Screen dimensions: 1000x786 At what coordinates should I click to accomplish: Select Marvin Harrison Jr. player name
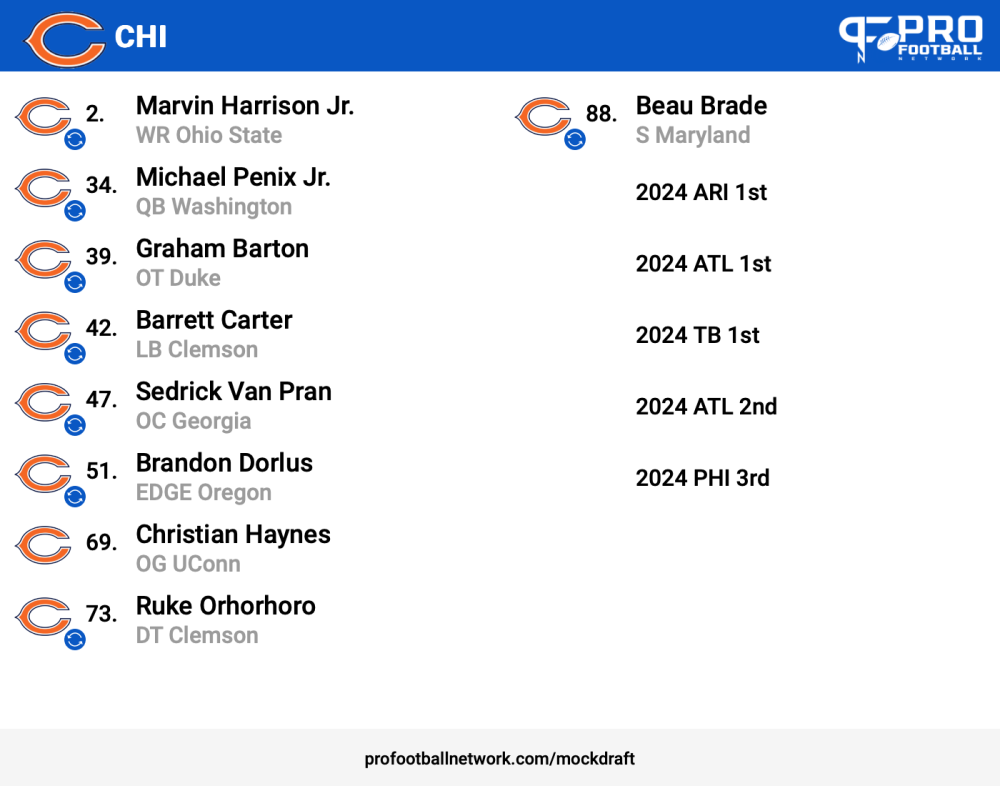245,106
